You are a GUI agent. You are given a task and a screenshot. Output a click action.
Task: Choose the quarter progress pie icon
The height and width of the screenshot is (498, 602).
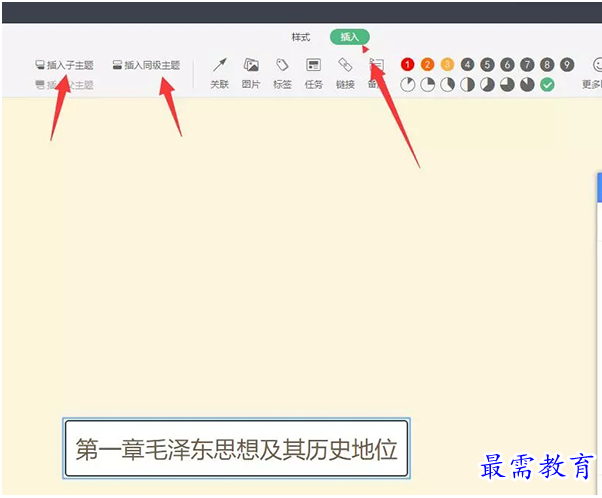coord(427,85)
